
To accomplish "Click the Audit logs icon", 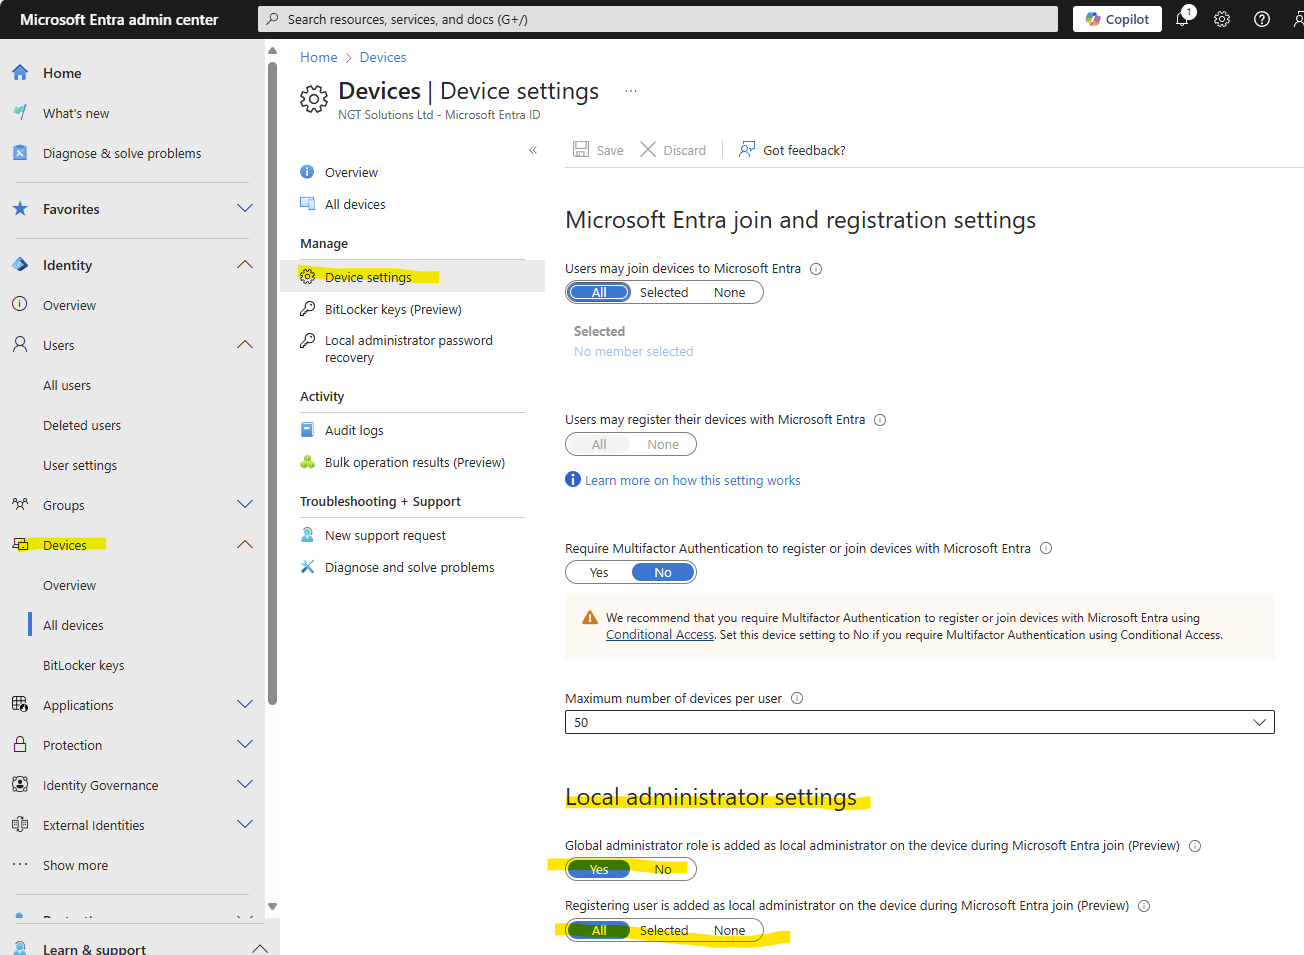I will coord(308,430).
